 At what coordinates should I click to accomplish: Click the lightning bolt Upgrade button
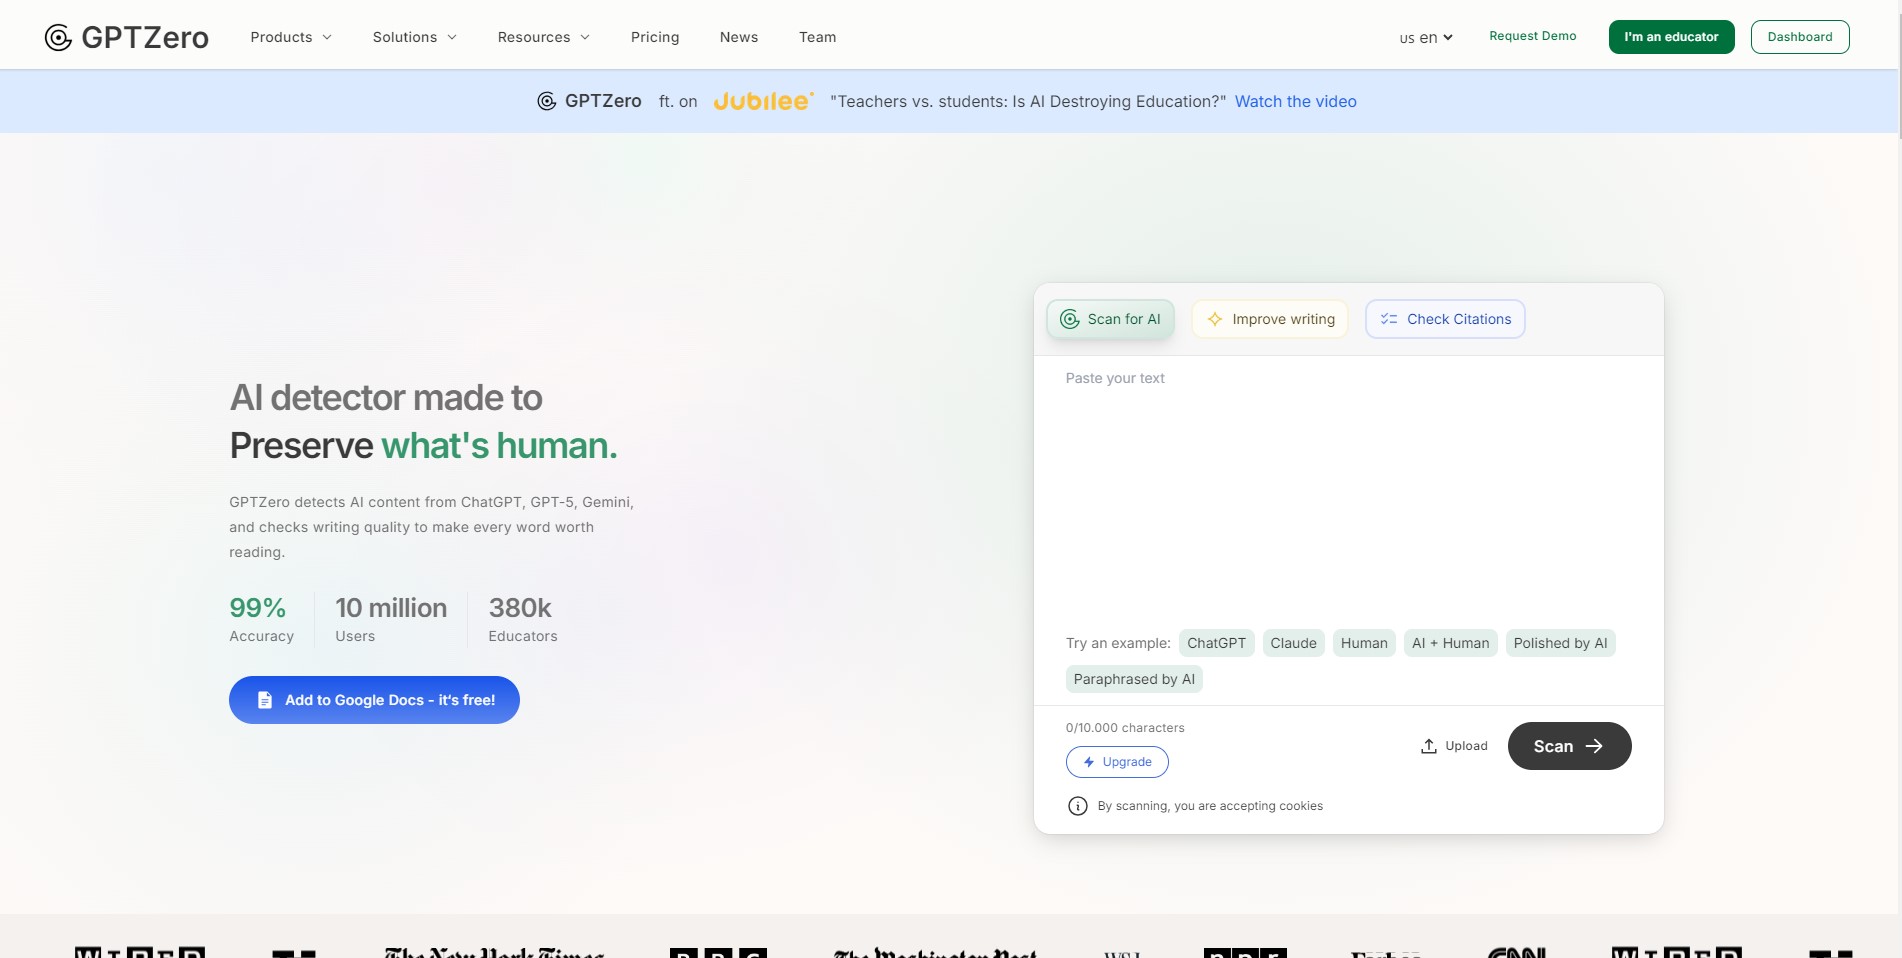pos(1117,762)
